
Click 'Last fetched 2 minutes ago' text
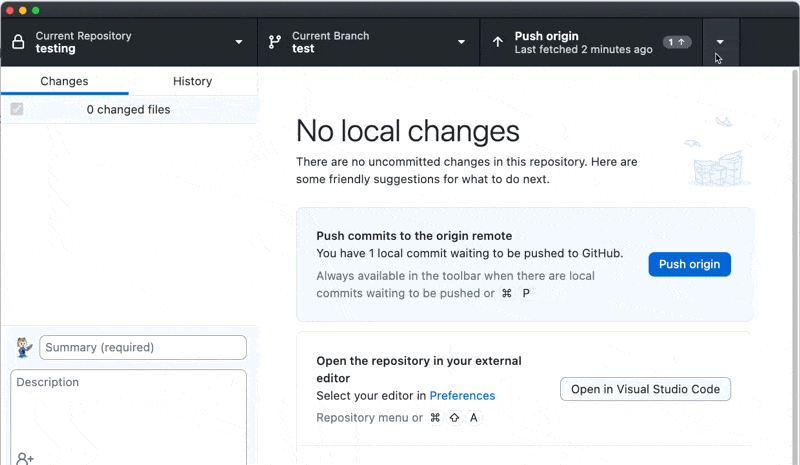pyautogui.click(x=583, y=50)
